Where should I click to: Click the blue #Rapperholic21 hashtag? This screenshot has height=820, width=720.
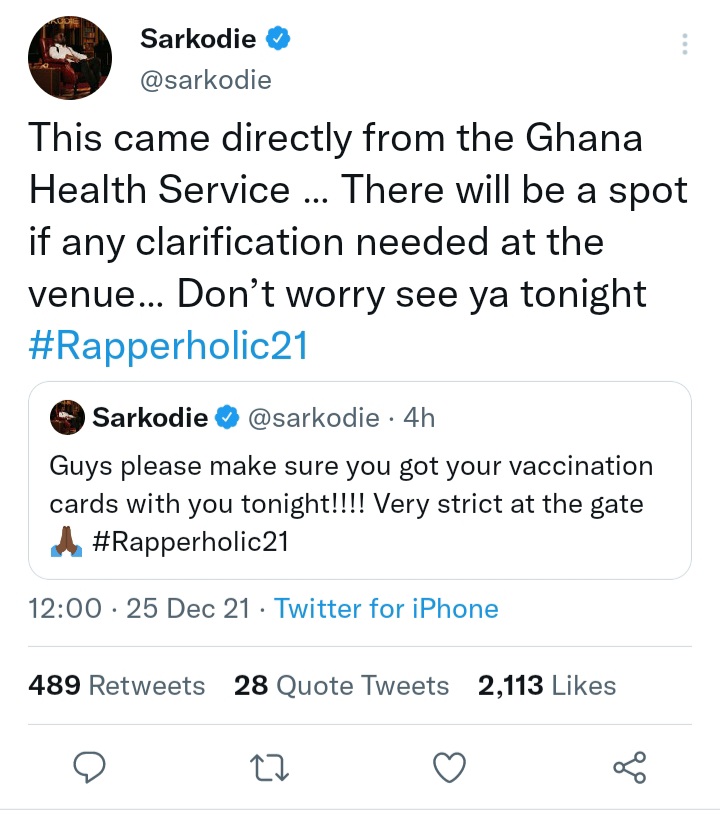[168, 346]
